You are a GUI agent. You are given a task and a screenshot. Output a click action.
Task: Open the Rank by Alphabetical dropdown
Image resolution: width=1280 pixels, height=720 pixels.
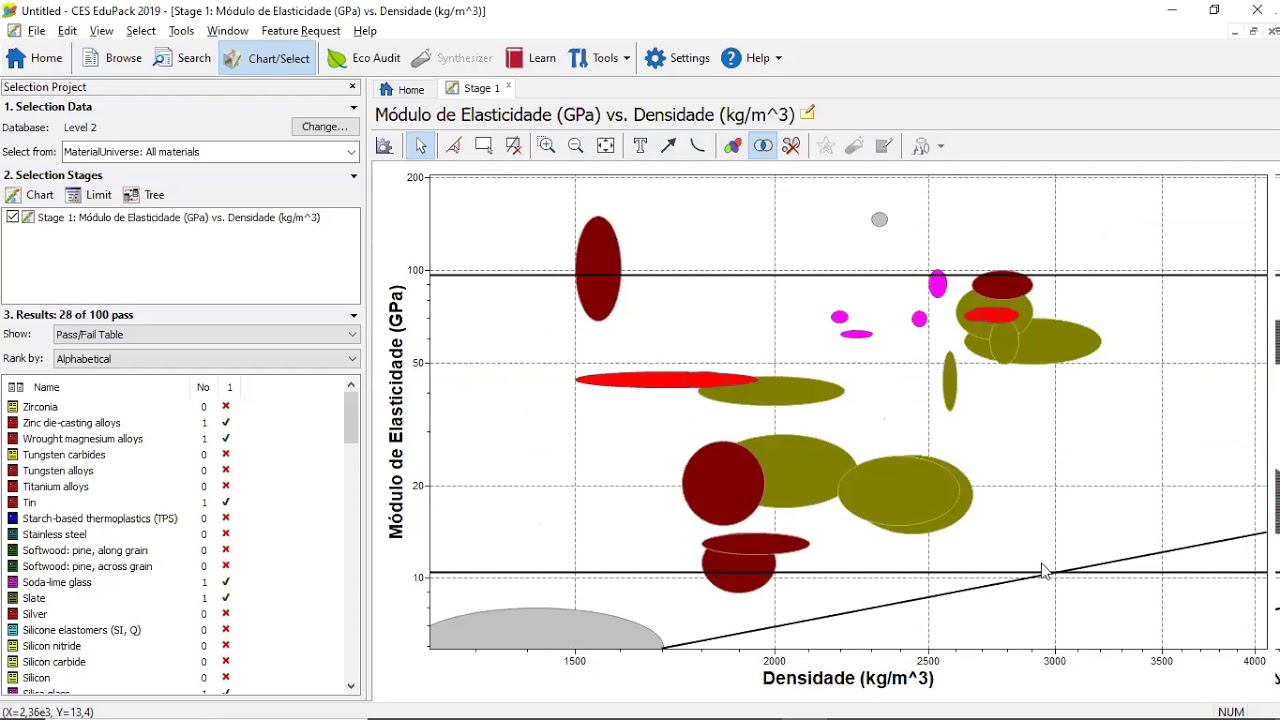[x=206, y=359]
